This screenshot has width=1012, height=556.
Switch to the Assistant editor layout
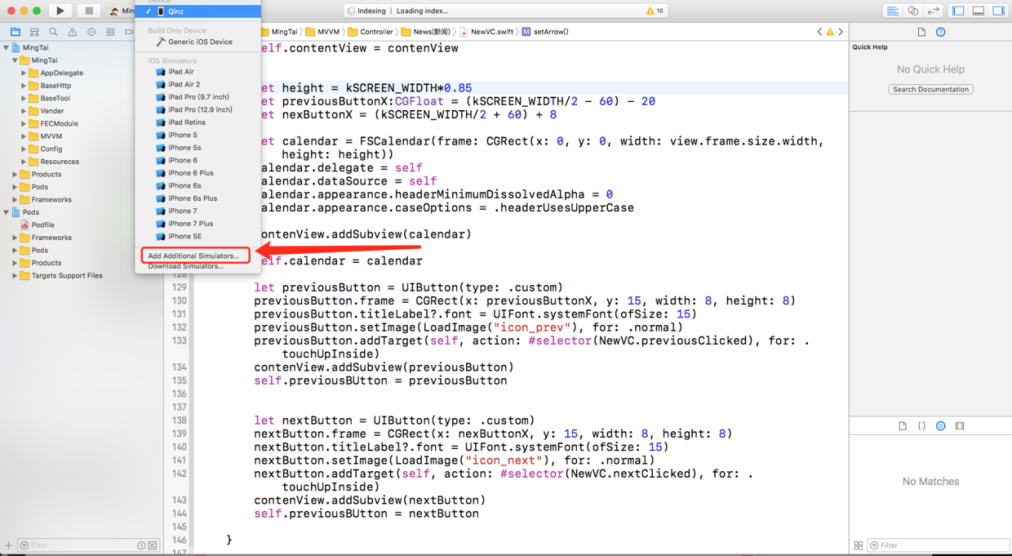(x=913, y=11)
